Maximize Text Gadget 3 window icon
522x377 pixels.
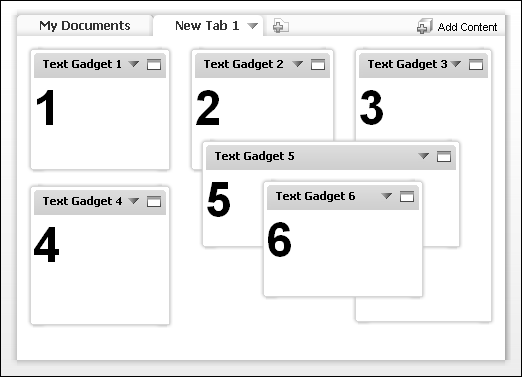point(476,64)
